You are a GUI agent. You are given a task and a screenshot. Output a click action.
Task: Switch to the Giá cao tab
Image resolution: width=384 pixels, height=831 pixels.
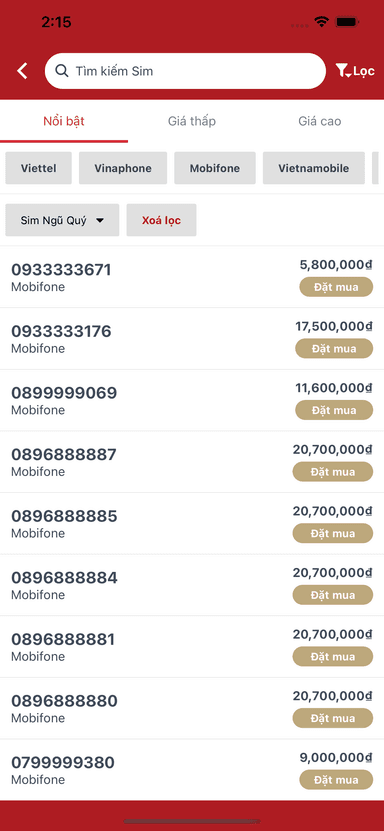[319, 121]
